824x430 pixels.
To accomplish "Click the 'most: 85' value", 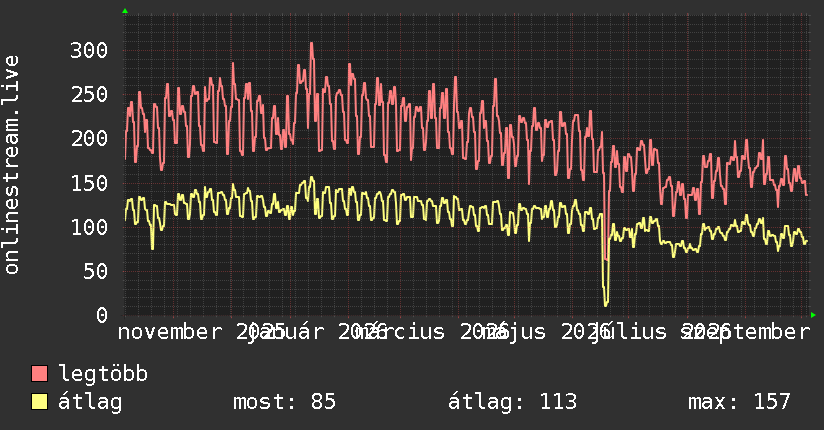I will pos(284,402).
